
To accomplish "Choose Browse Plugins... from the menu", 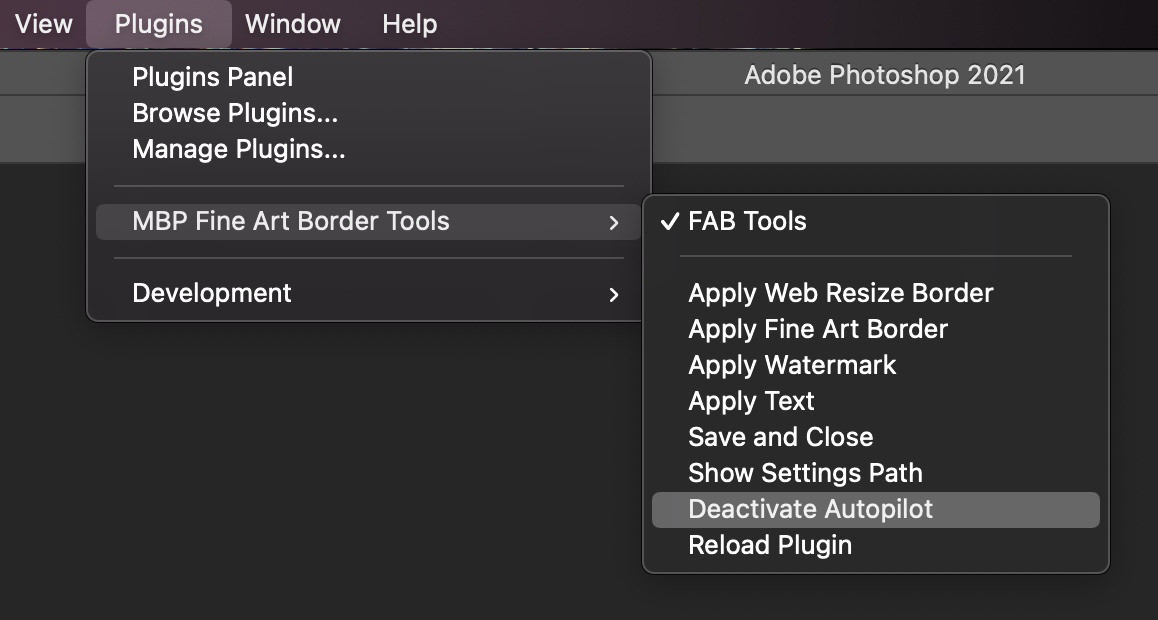I will tap(235, 113).
